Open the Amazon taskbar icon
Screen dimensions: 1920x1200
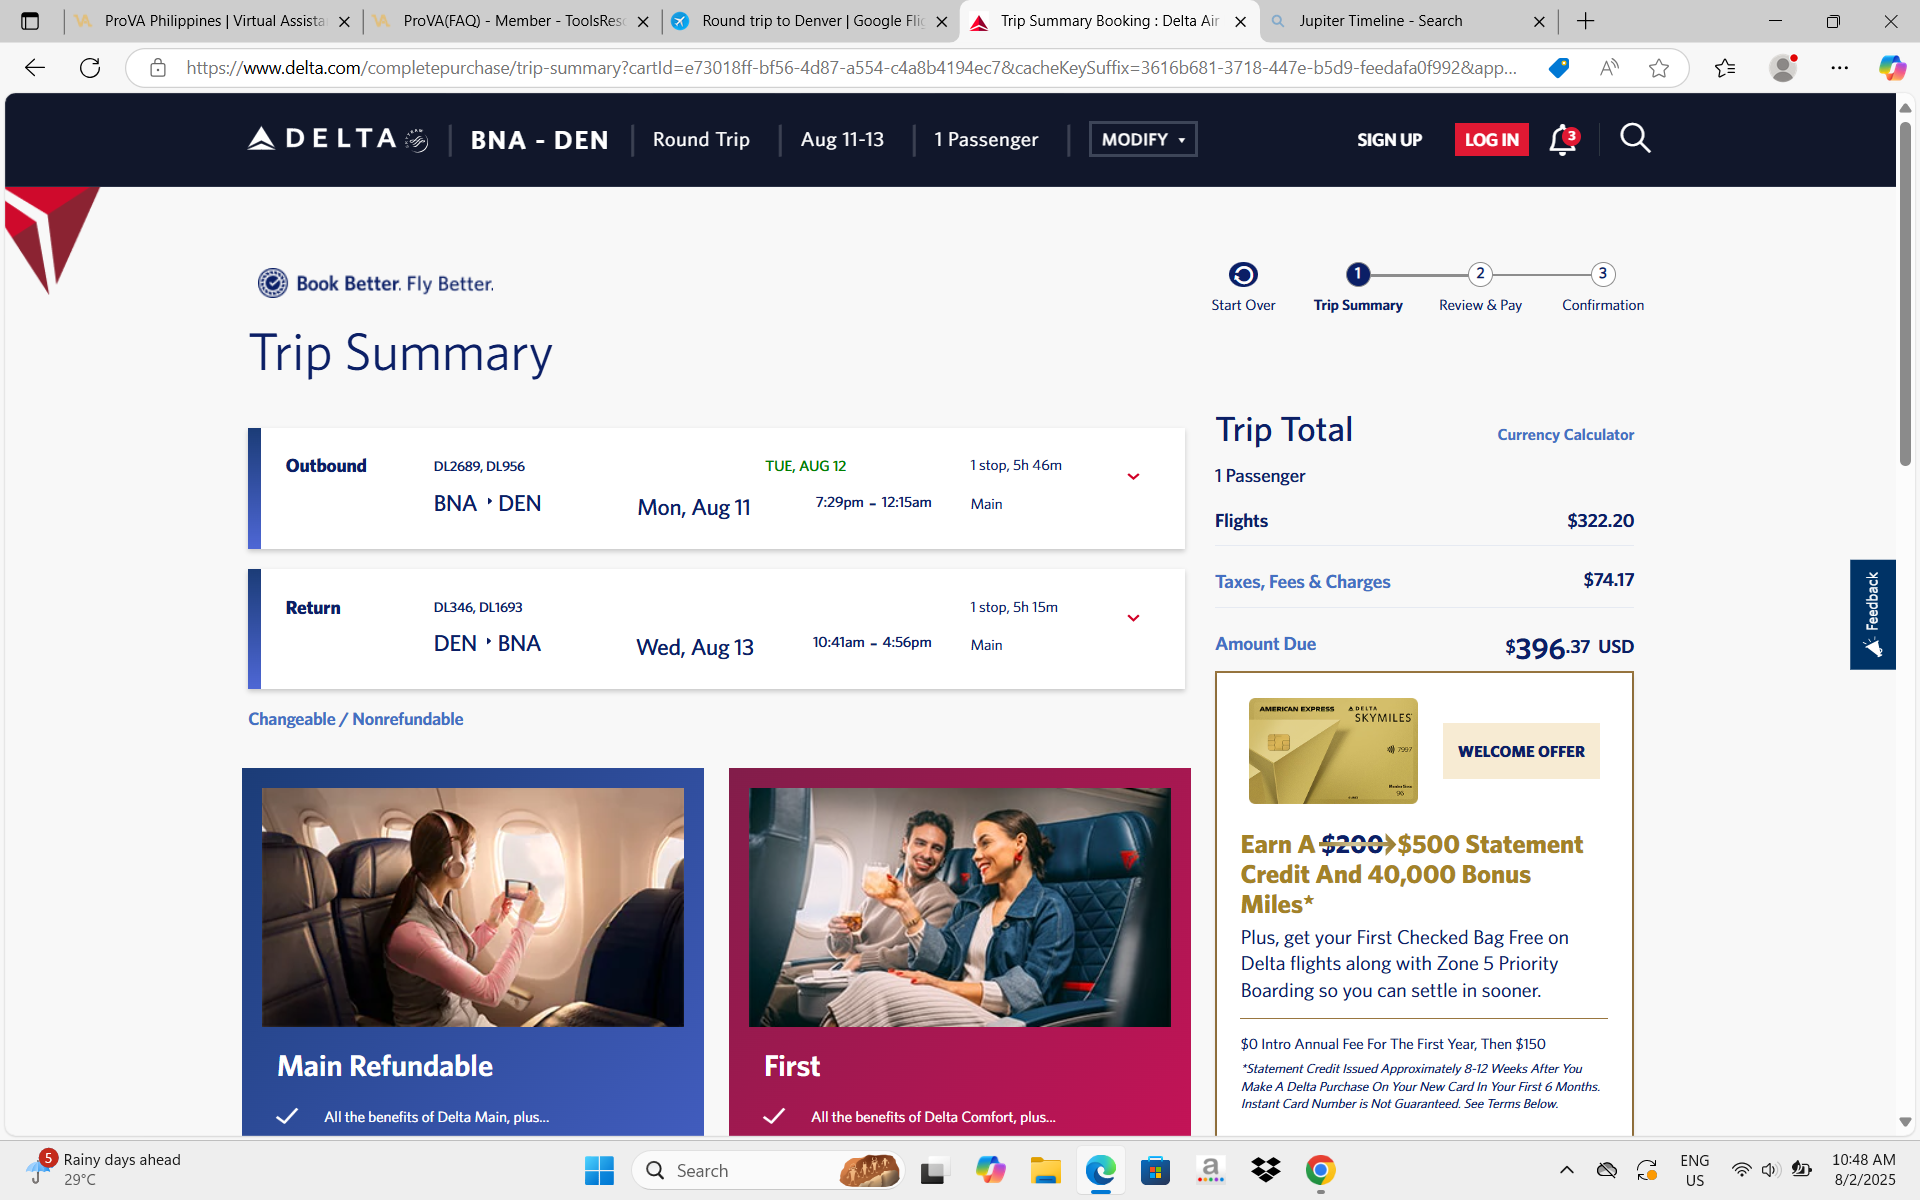(1210, 1170)
